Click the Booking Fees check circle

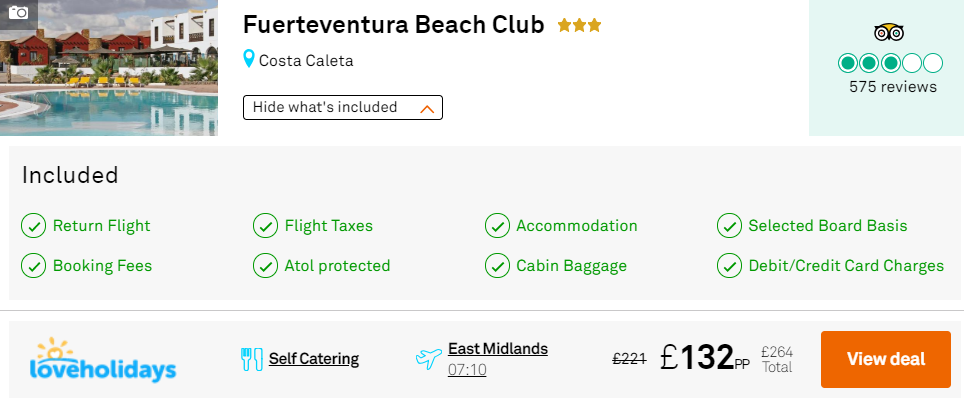33,266
